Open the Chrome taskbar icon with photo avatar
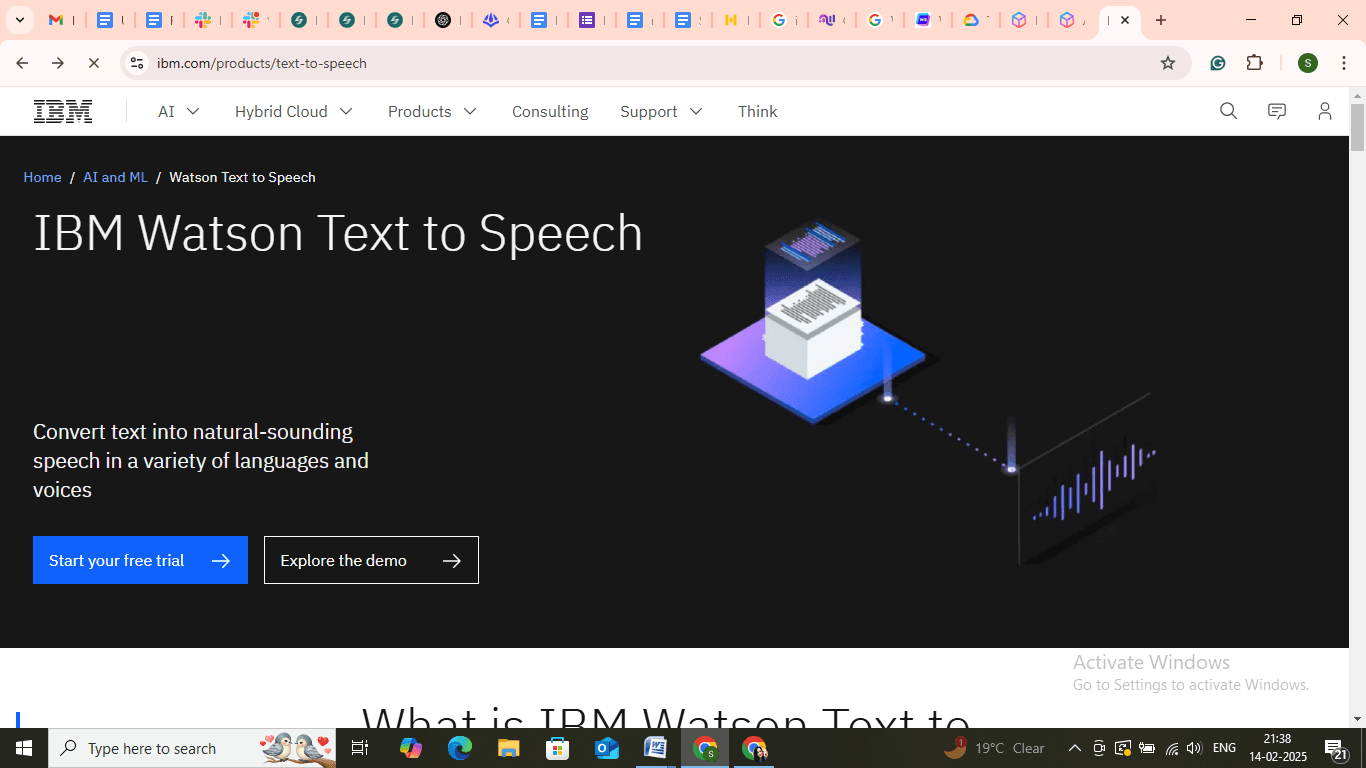The image size is (1366, 768). tap(754, 748)
